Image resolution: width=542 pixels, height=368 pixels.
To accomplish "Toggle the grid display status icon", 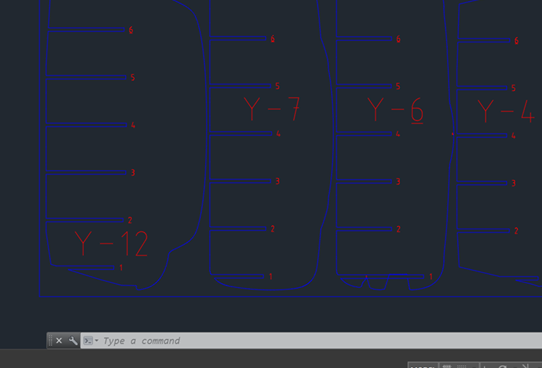I will click(x=447, y=366).
